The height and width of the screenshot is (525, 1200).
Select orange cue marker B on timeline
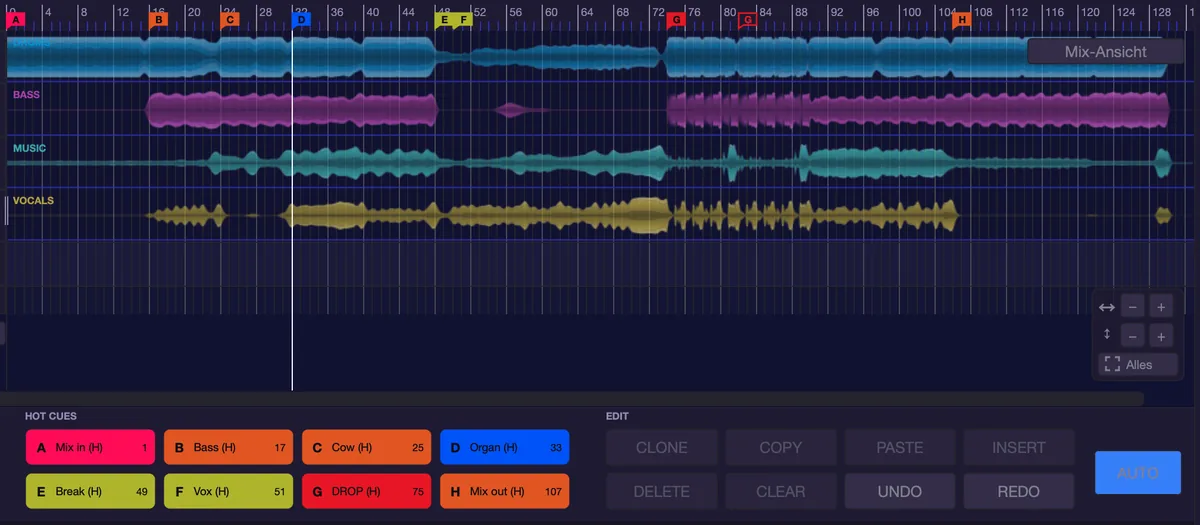[158, 19]
